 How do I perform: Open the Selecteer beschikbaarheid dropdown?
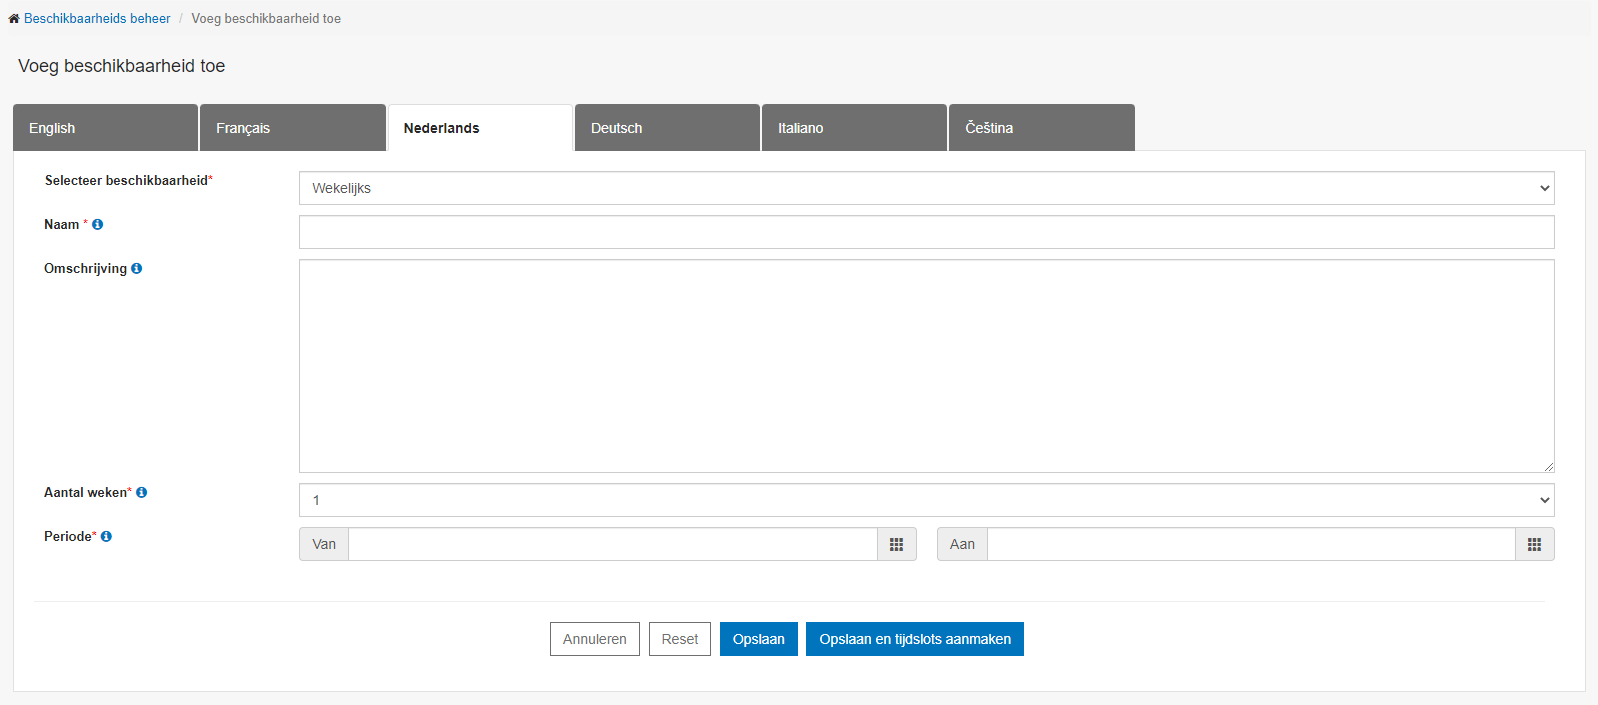click(x=926, y=188)
